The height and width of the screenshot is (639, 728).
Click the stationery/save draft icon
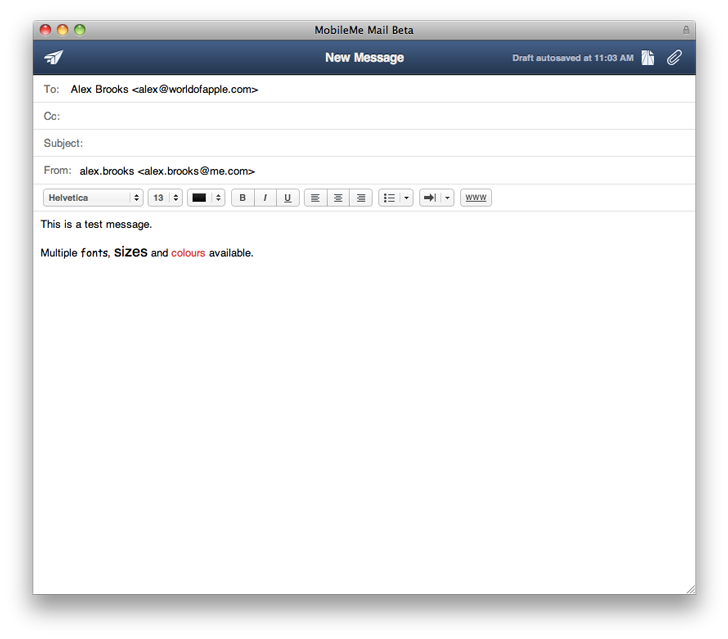click(x=648, y=58)
